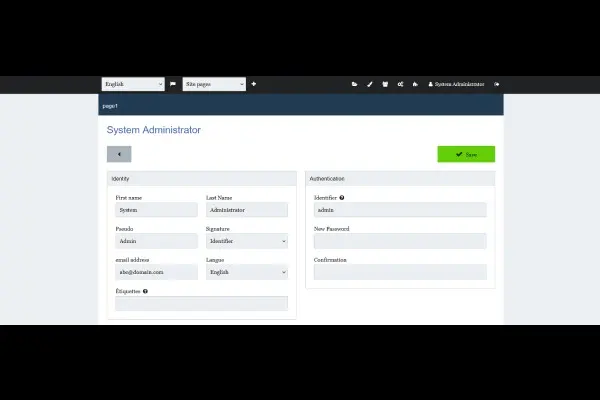Click the First name input field

(x=156, y=210)
